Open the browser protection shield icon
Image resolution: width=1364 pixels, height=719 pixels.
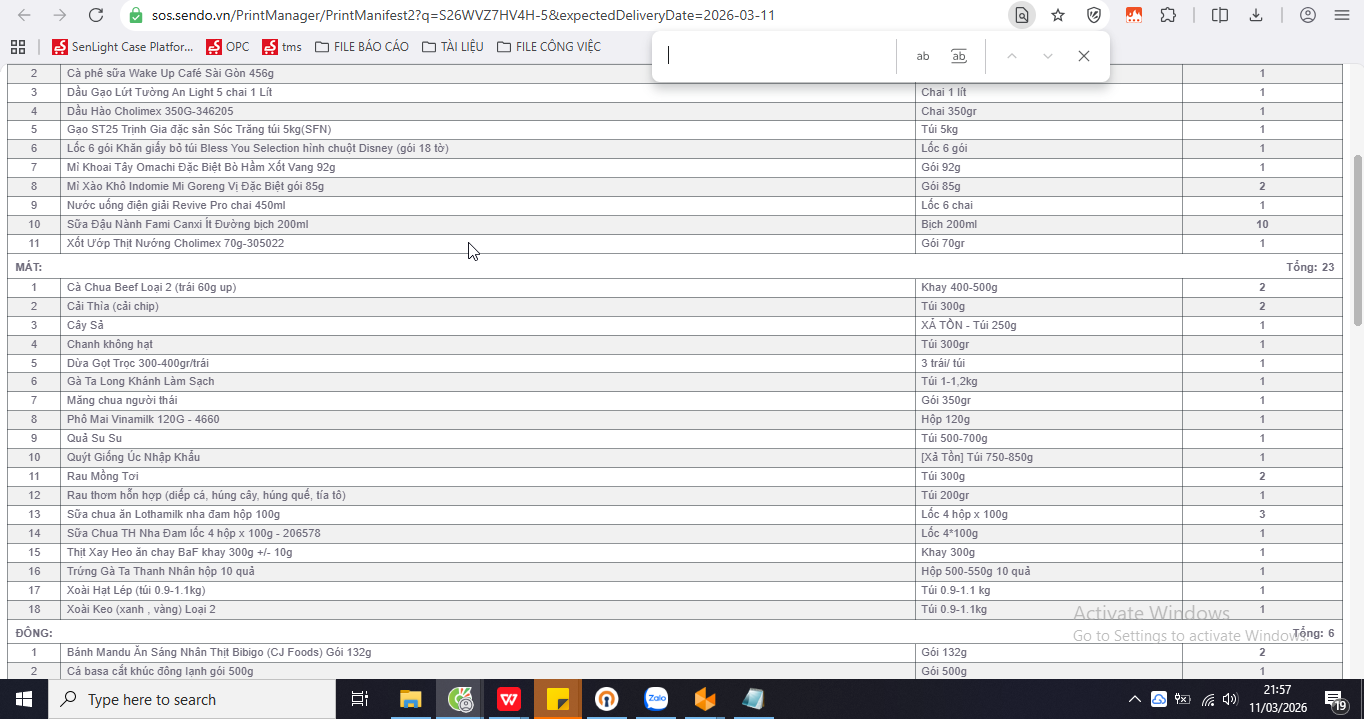tap(1094, 15)
